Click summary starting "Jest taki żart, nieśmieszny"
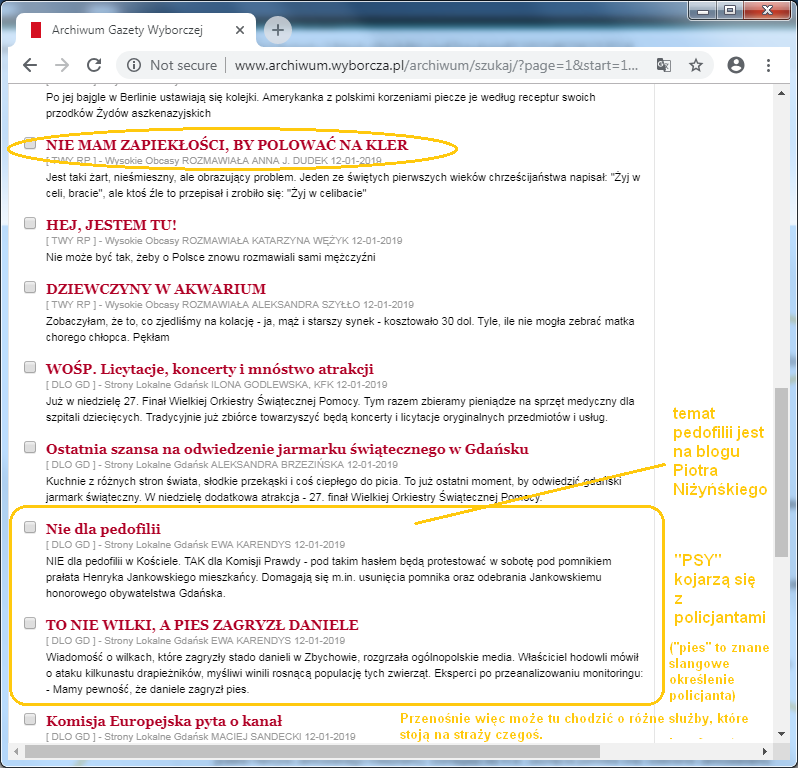The image size is (798, 768). pos(343,185)
